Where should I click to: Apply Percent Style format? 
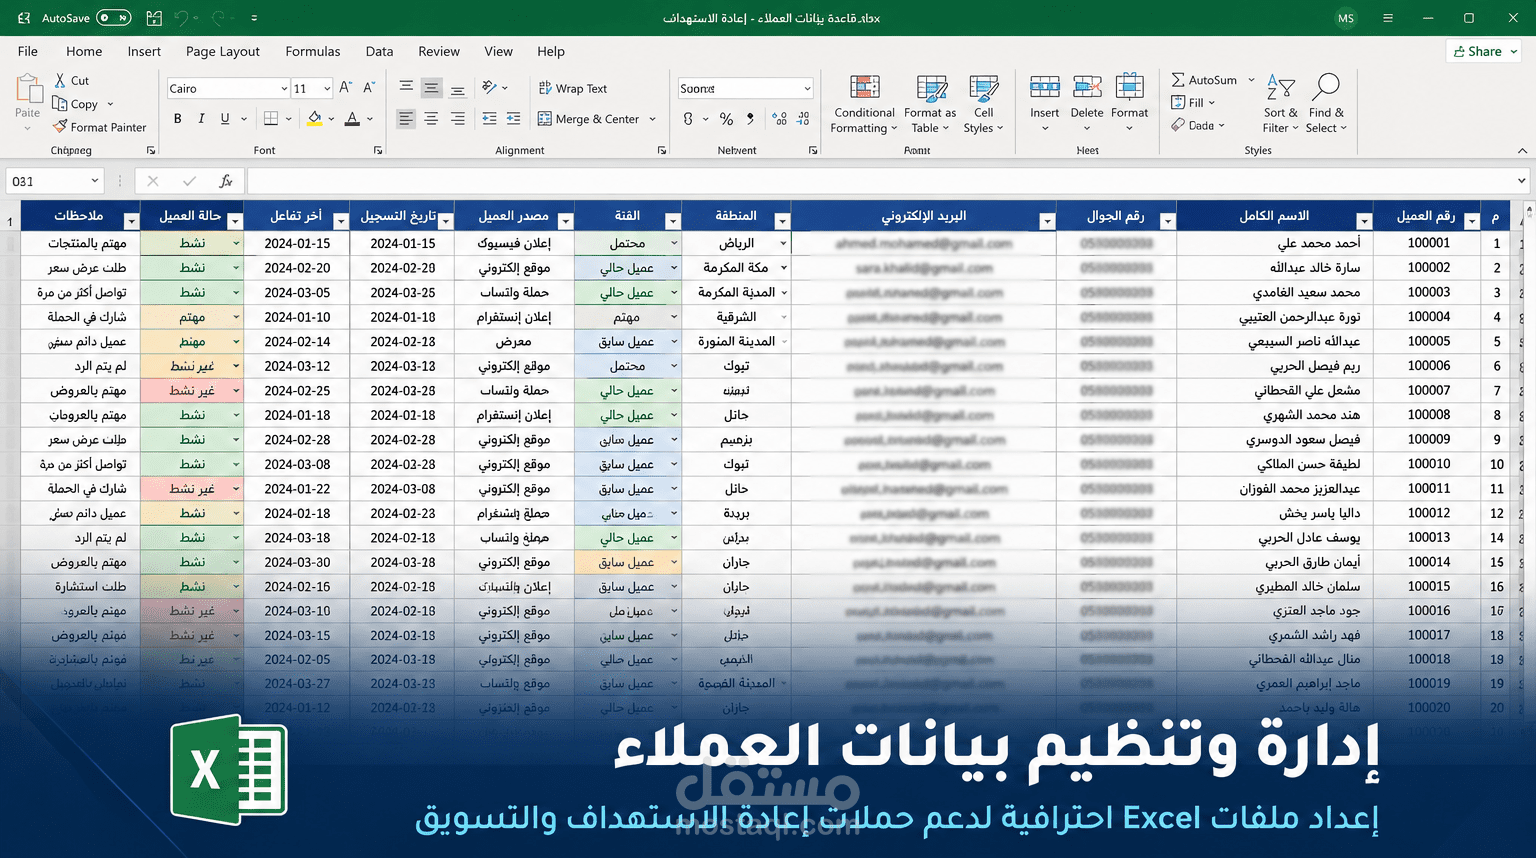pyautogui.click(x=726, y=119)
